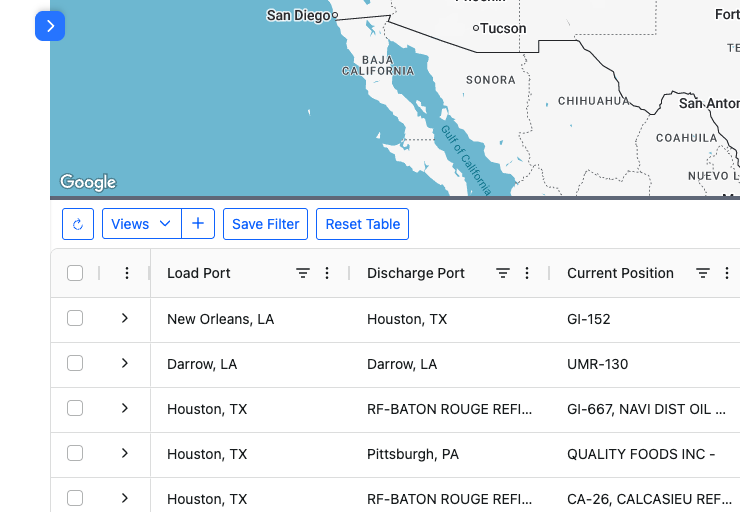Image resolution: width=740 pixels, height=512 pixels.
Task: Open the row-selector column three-dot menu
Action: pyautogui.click(x=126, y=273)
